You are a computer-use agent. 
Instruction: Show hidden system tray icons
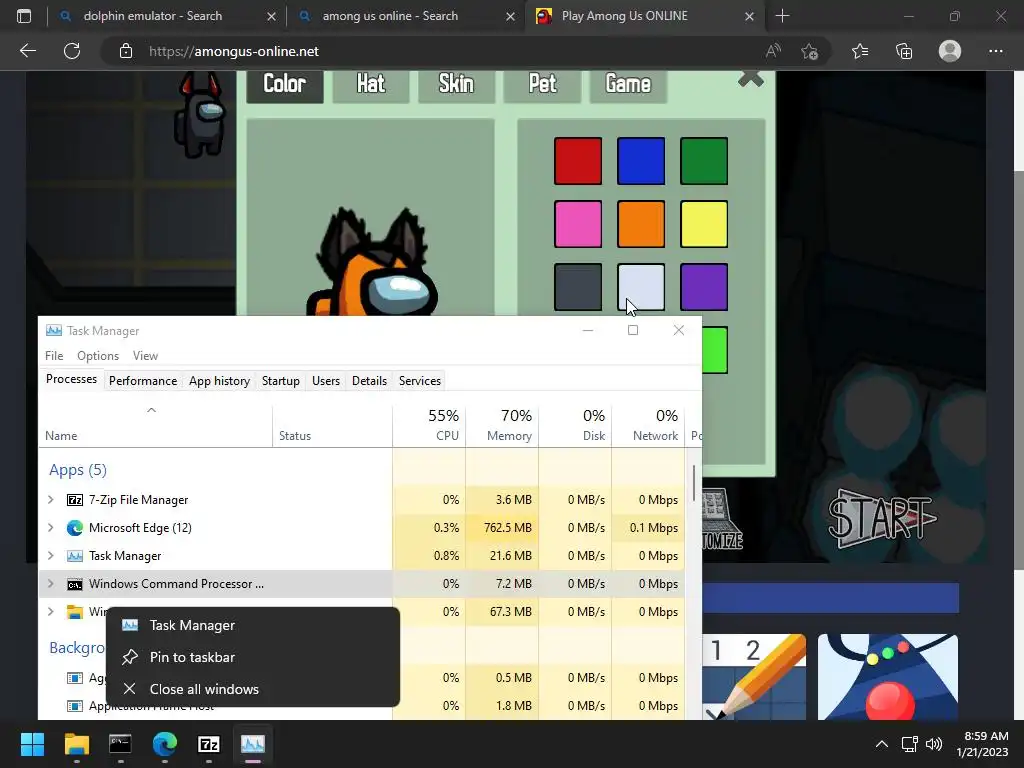pos(882,744)
